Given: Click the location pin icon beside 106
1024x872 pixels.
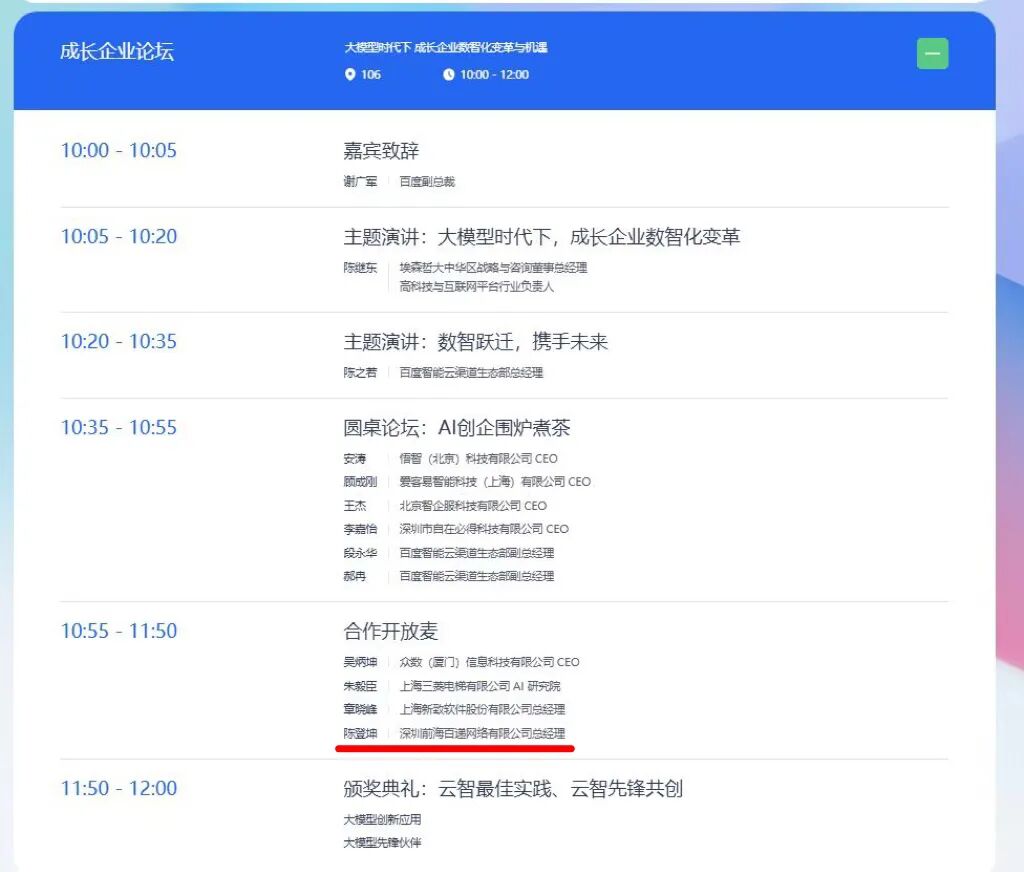Looking at the screenshot, I should coord(350,74).
